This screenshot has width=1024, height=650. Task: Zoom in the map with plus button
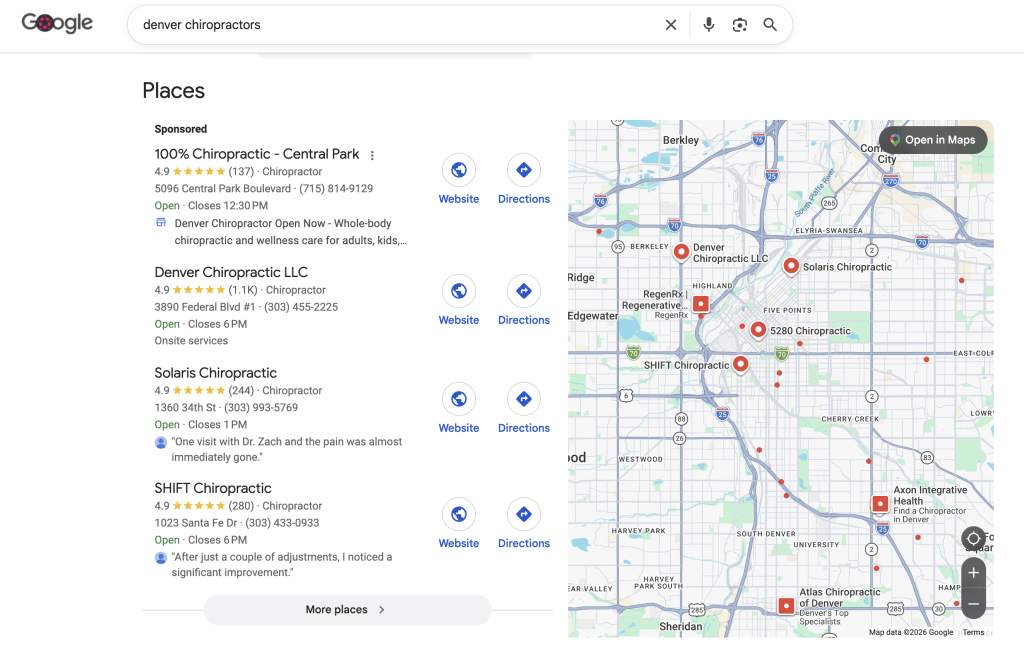tap(973, 573)
